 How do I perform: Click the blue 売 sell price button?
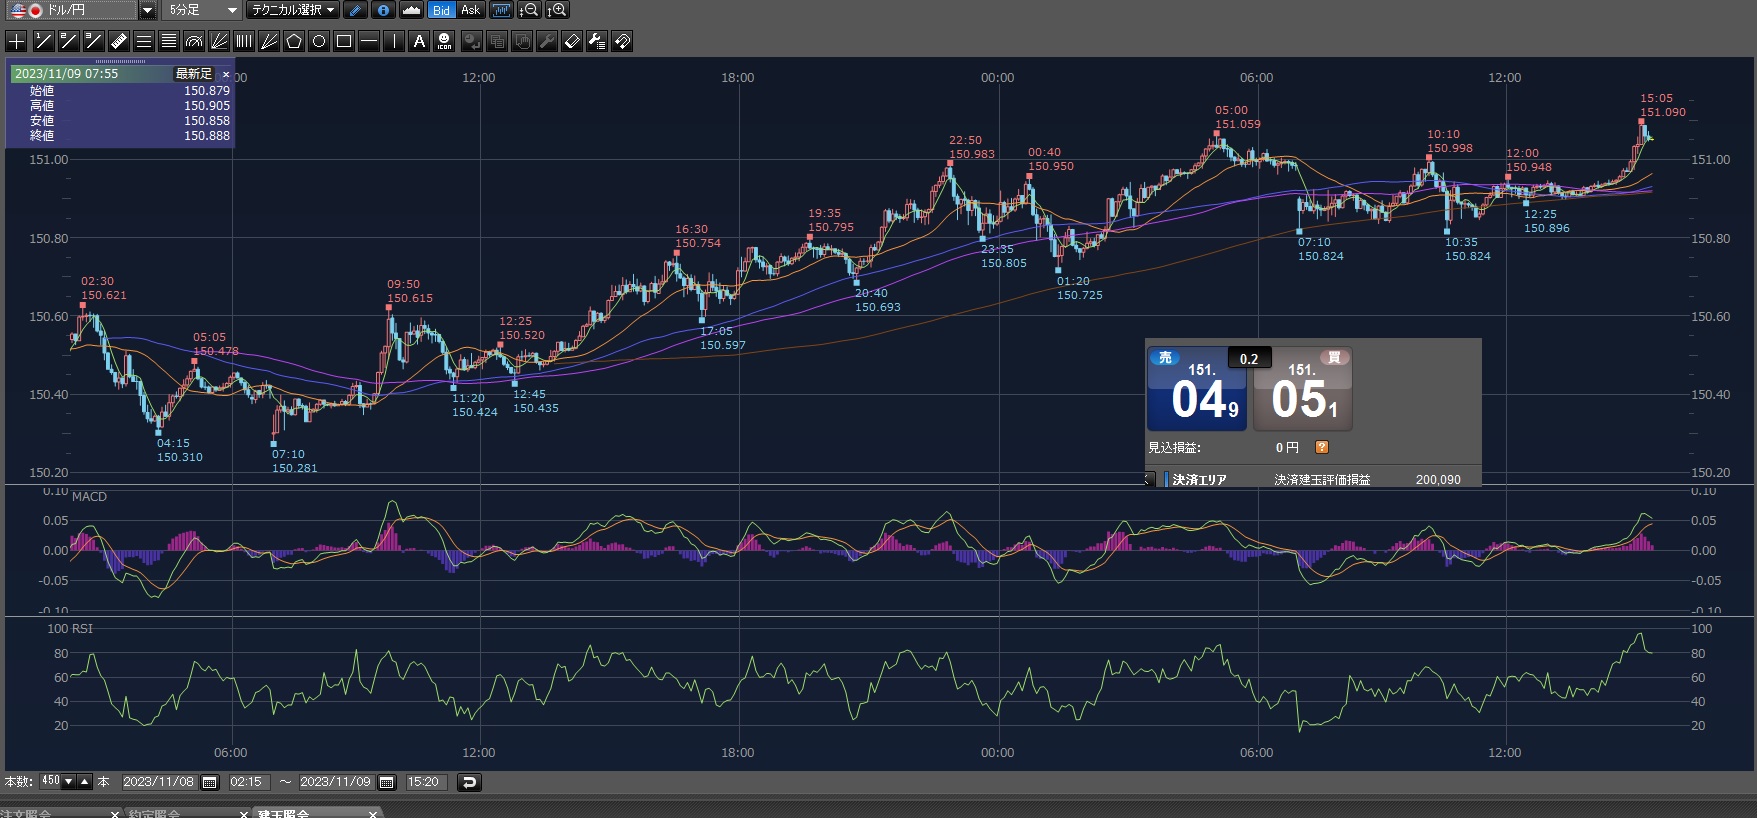tap(1196, 391)
